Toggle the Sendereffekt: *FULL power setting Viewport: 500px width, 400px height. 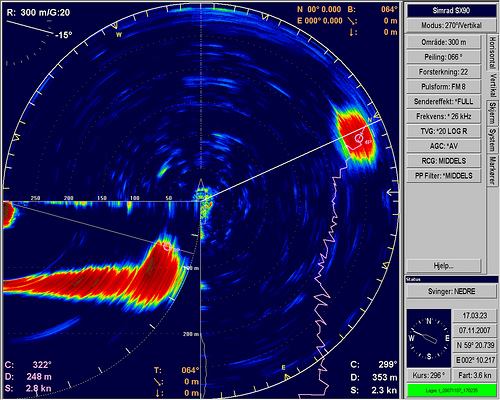[444, 101]
